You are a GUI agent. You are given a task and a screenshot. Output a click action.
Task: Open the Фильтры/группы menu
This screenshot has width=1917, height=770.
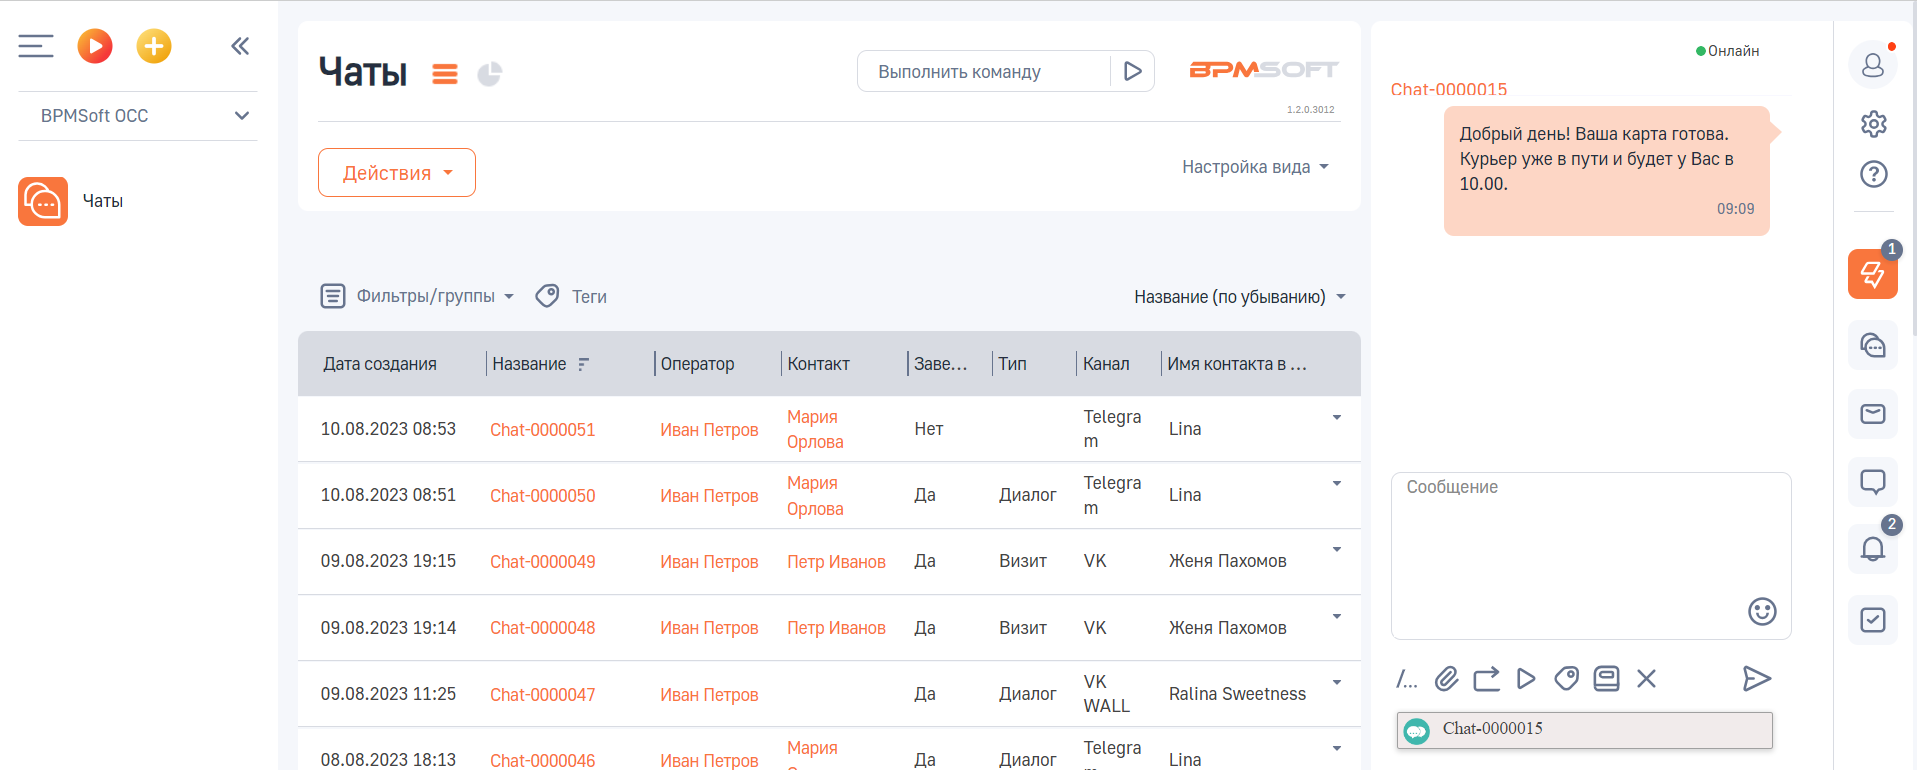point(417,296)
